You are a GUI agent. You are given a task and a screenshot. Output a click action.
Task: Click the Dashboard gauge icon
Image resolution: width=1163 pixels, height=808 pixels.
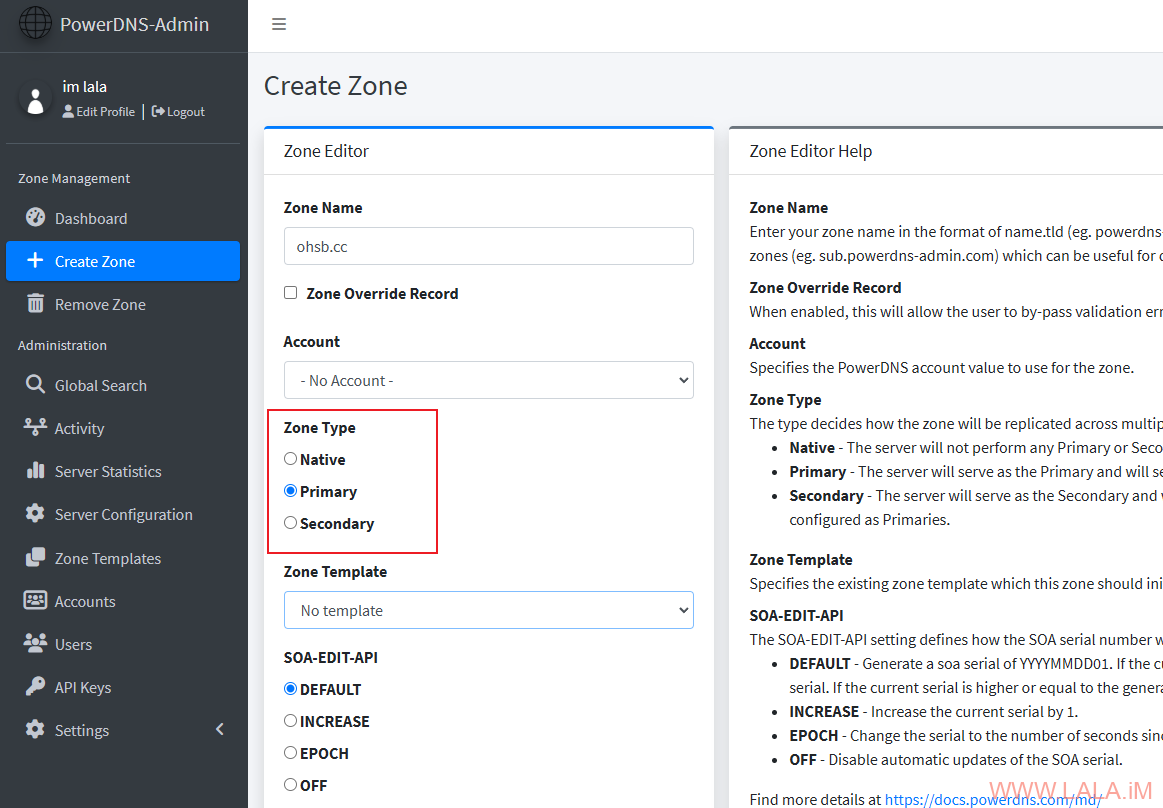35,218
